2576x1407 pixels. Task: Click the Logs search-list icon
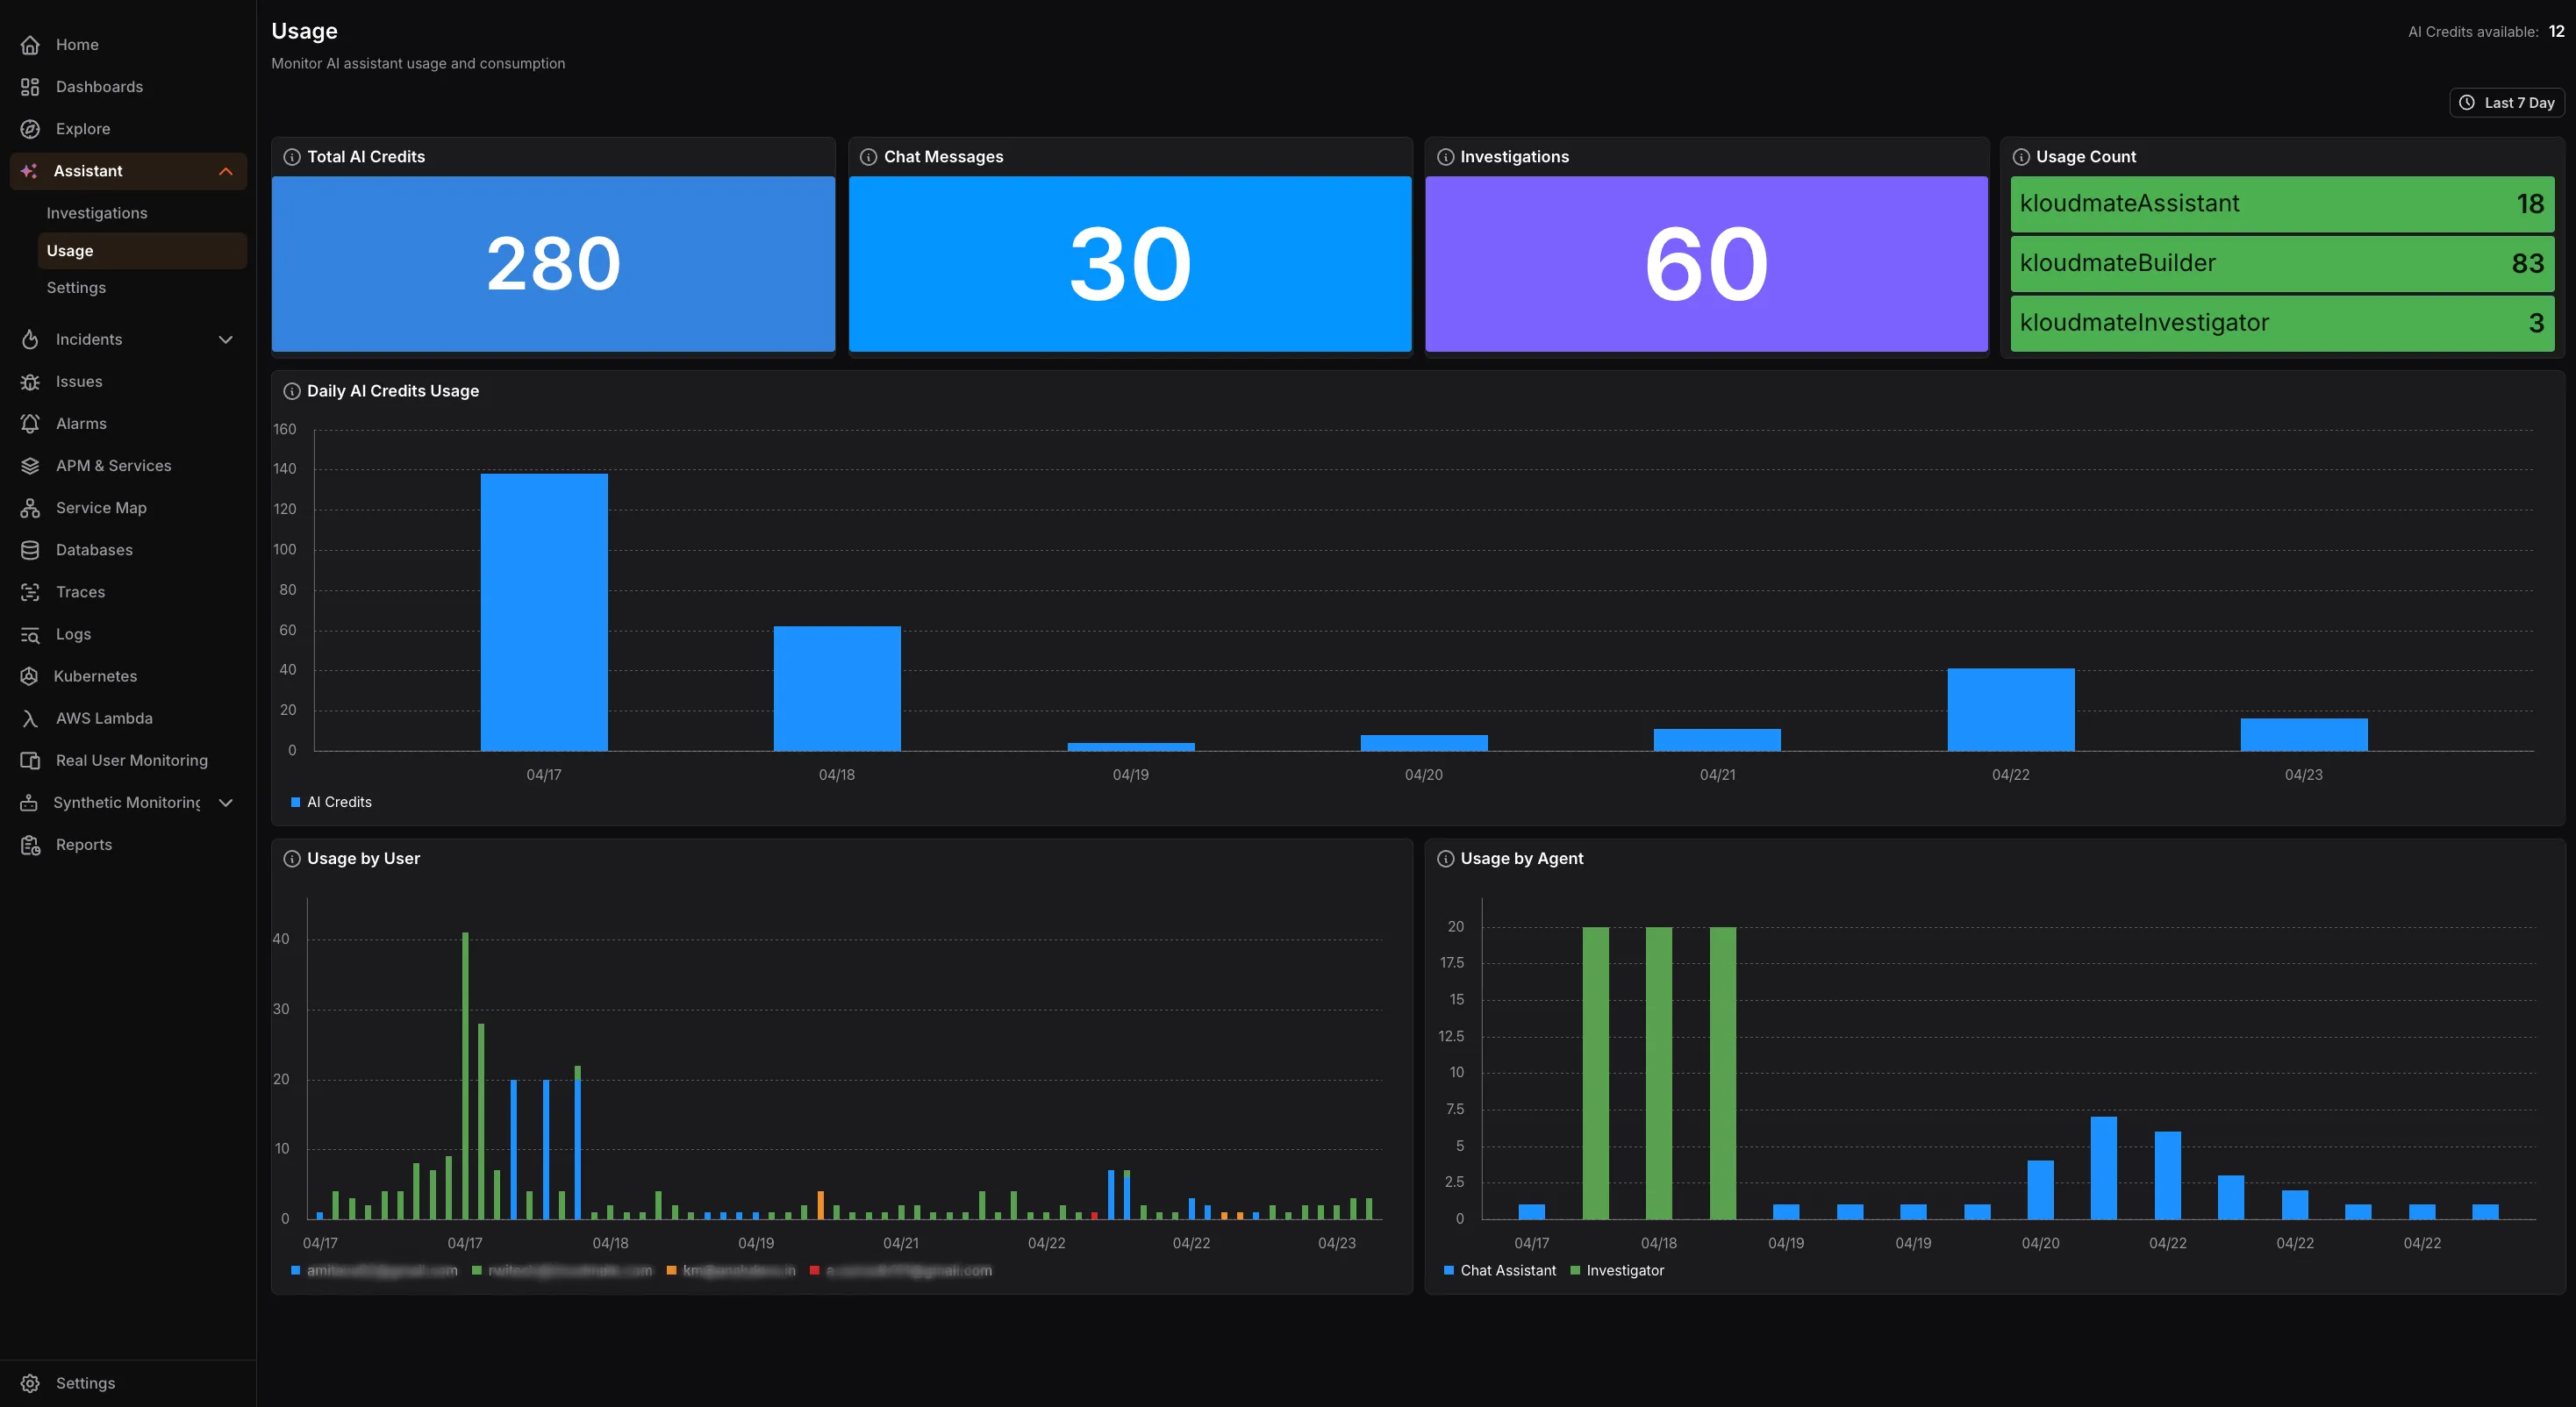30,634
